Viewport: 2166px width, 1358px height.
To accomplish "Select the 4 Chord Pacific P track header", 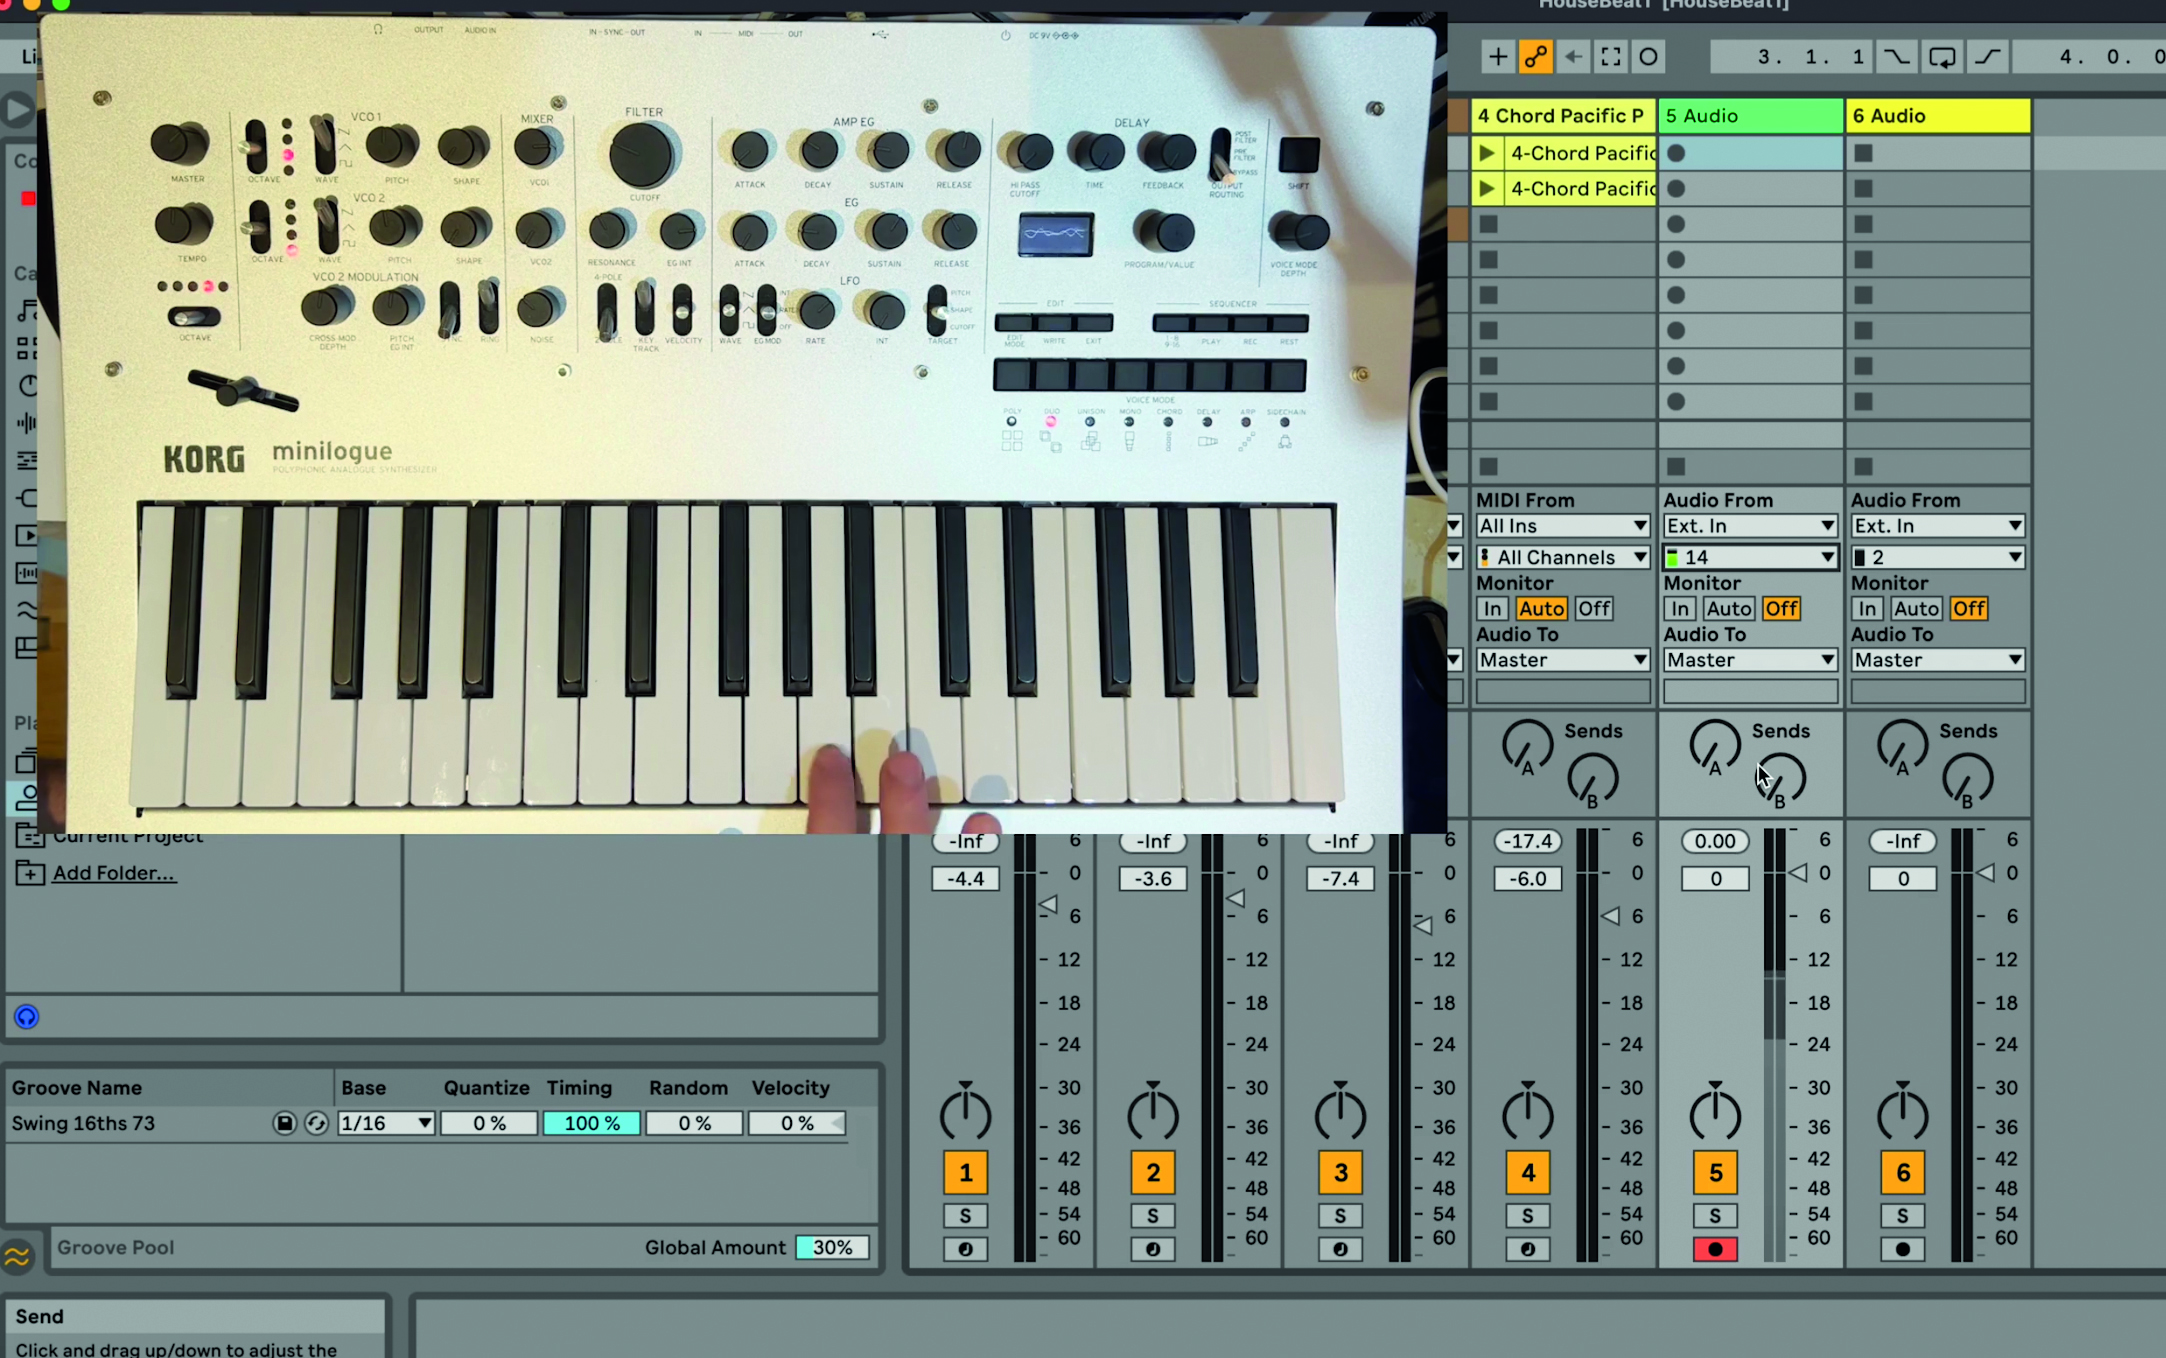I will [x=1562, y=116].
